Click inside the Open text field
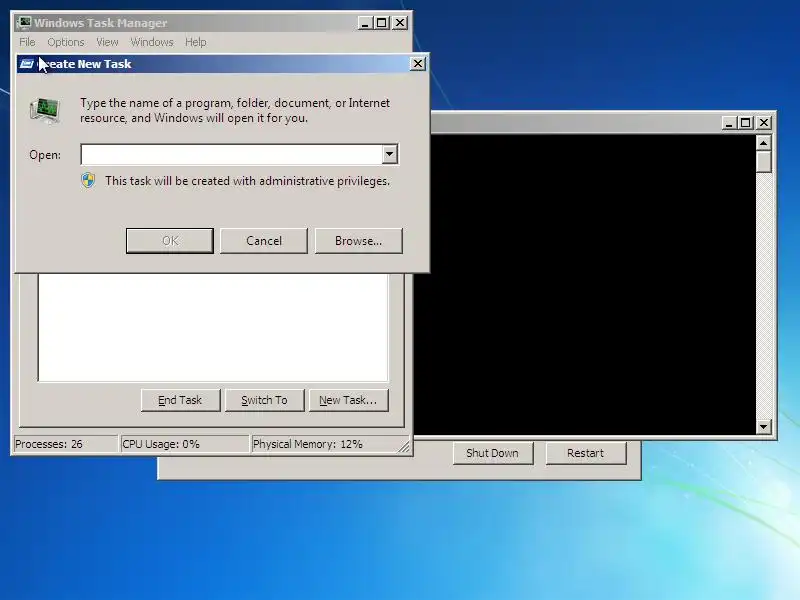 click(231, 154)
